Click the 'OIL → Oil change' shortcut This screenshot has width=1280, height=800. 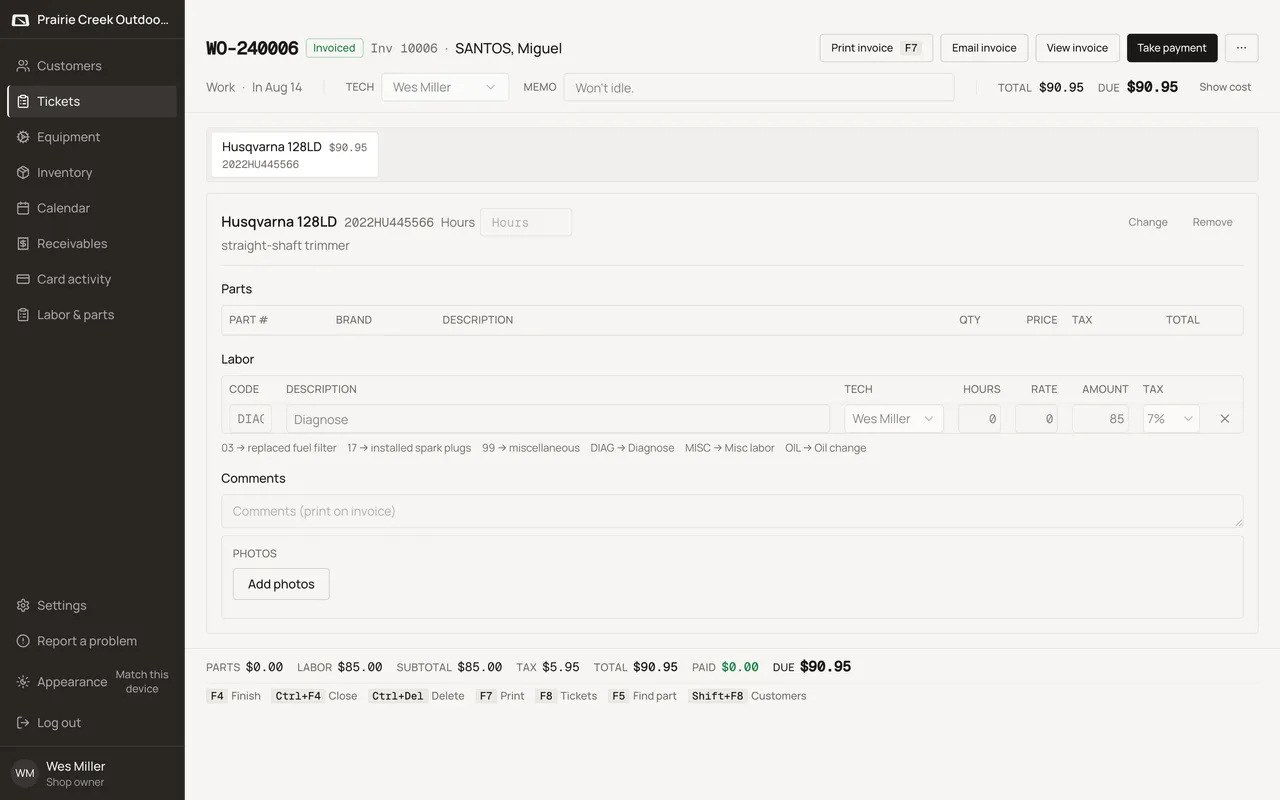tap(826, 448)
